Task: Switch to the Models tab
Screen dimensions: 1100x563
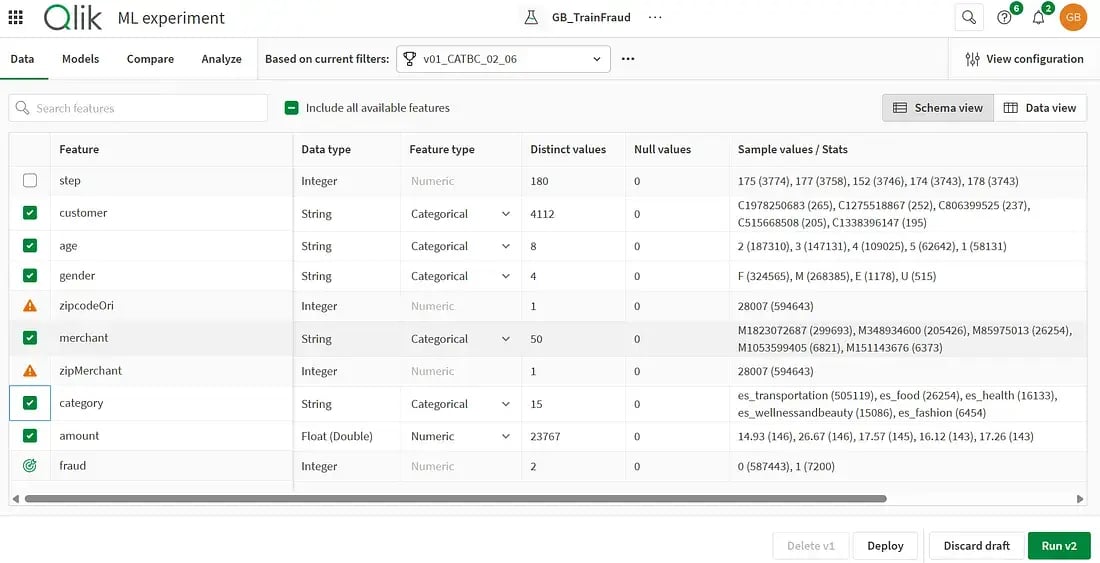Action: point(80,59)
